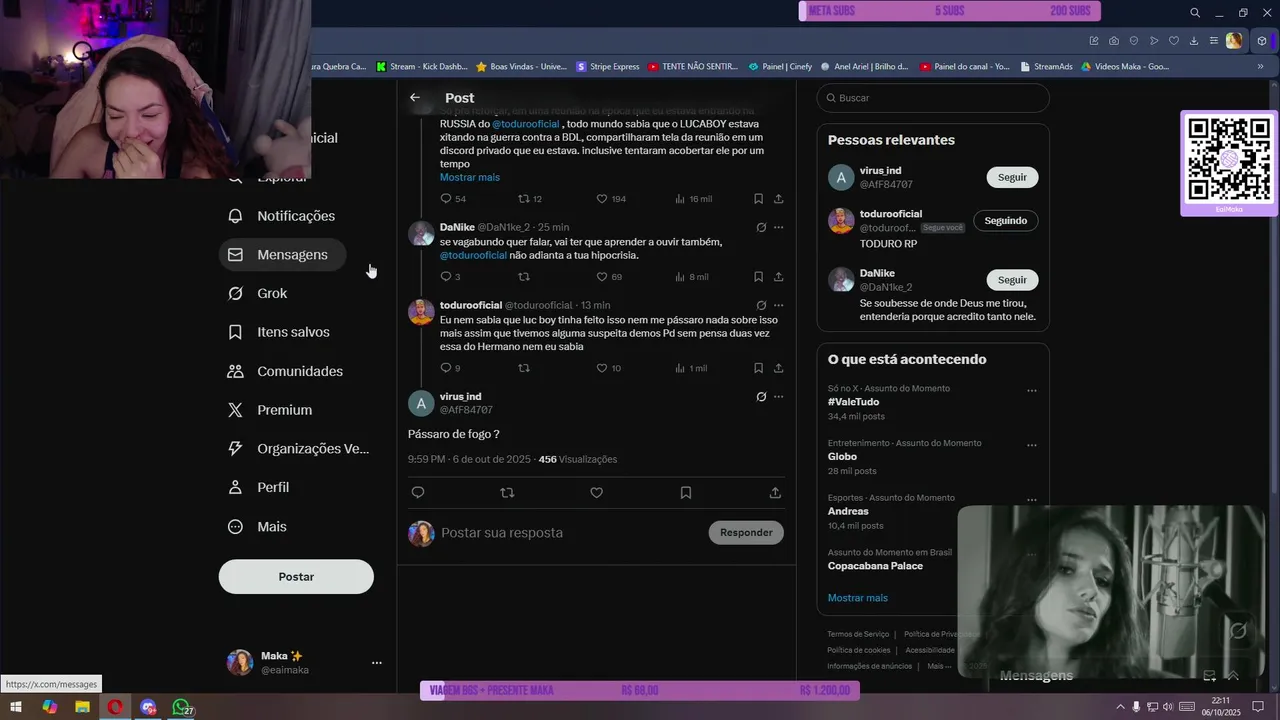Open Premium in the sidebar
1280x720 pixels.
click(x=270, y=410)
